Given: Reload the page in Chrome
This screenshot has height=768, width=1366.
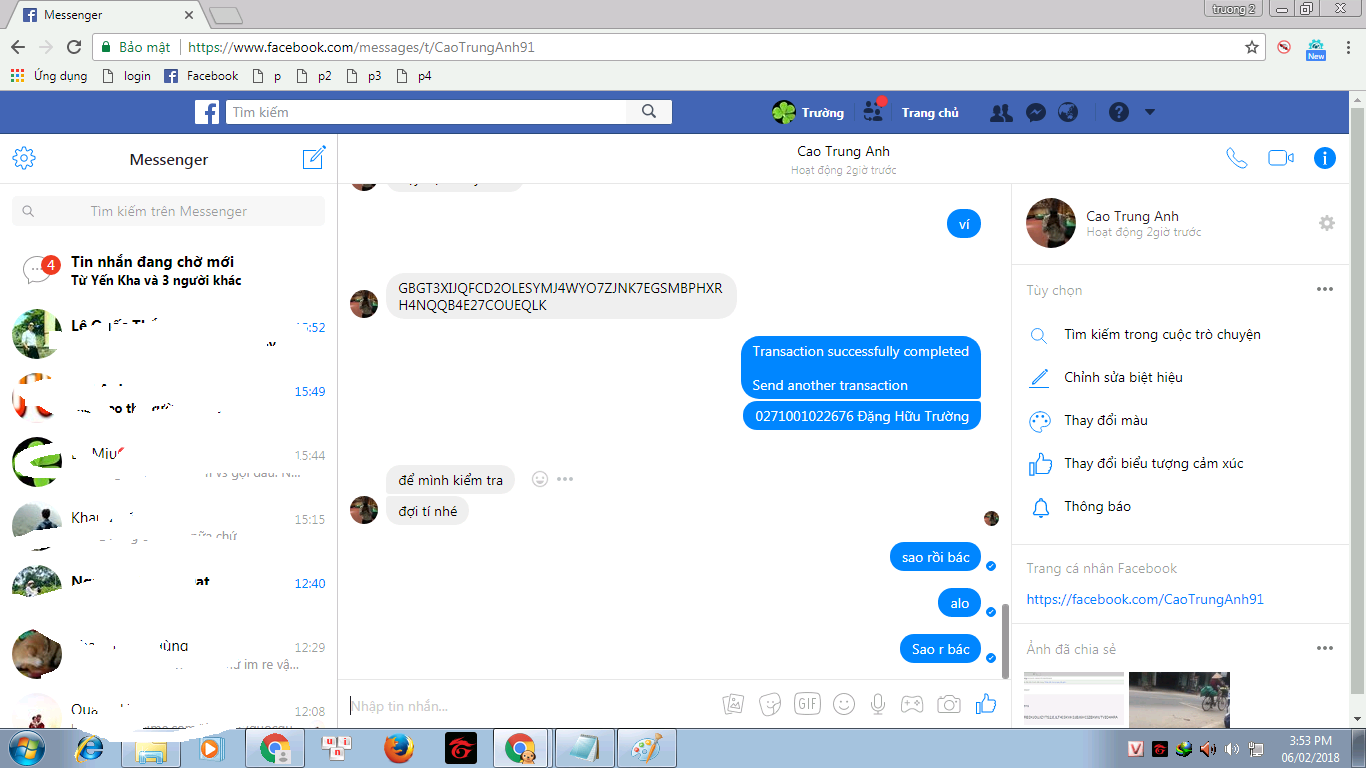Looking at the screenshot, I should pos(73,47).
